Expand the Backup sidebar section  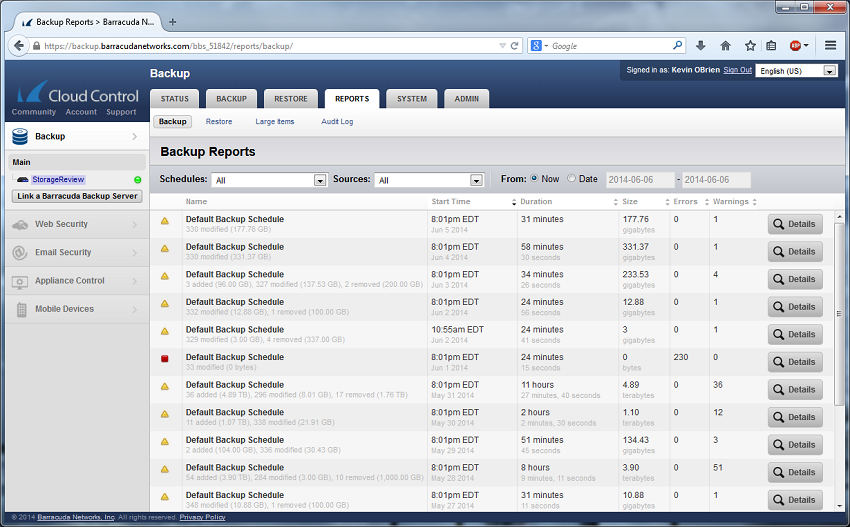pos(134,137)
